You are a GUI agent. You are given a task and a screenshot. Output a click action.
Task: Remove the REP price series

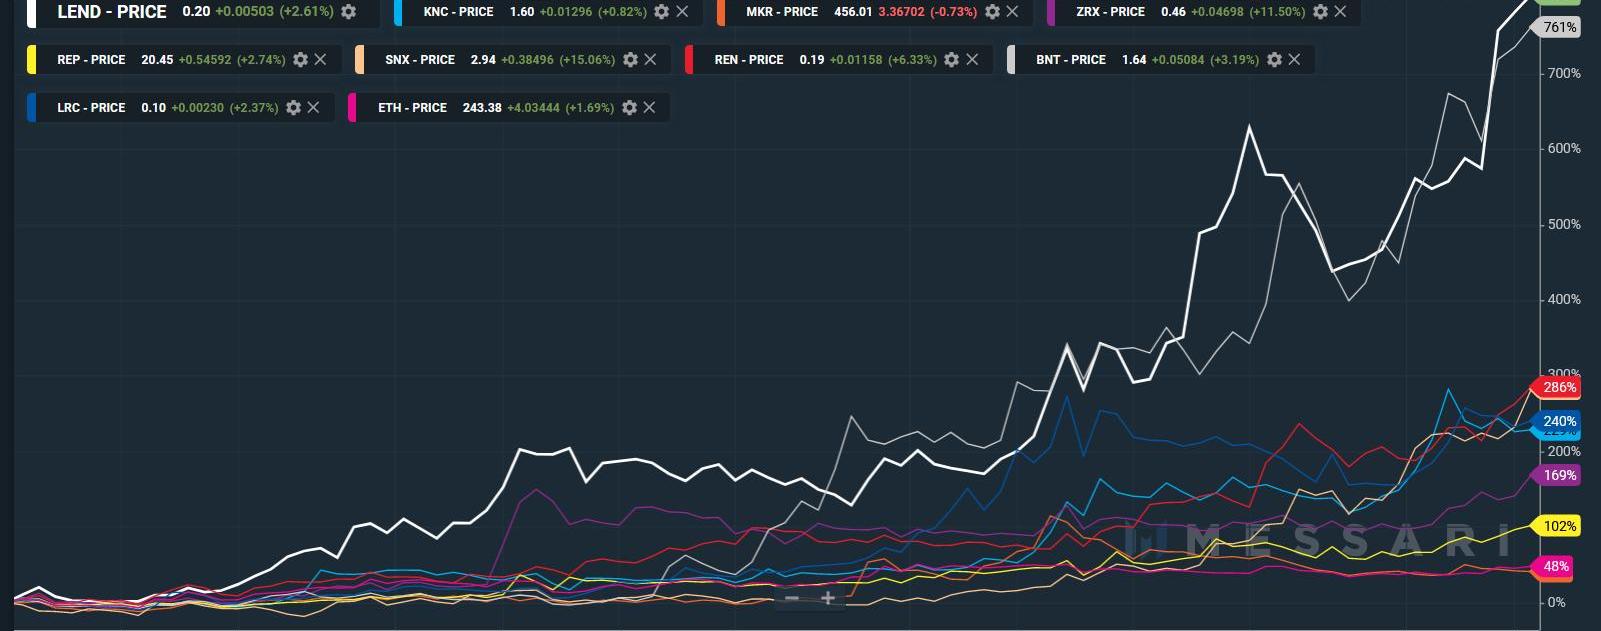(321, 60)
